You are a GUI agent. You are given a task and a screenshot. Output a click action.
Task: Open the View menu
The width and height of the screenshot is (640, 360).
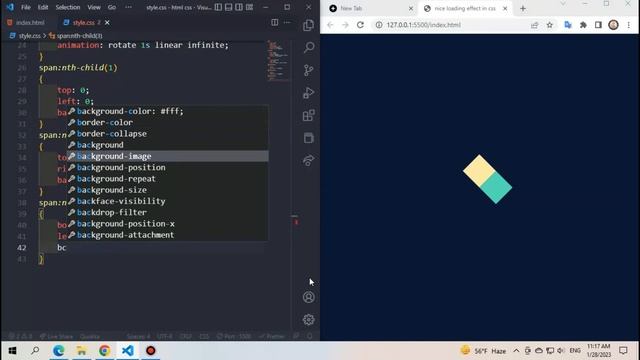pyautogui.click(x=94, y=7)
